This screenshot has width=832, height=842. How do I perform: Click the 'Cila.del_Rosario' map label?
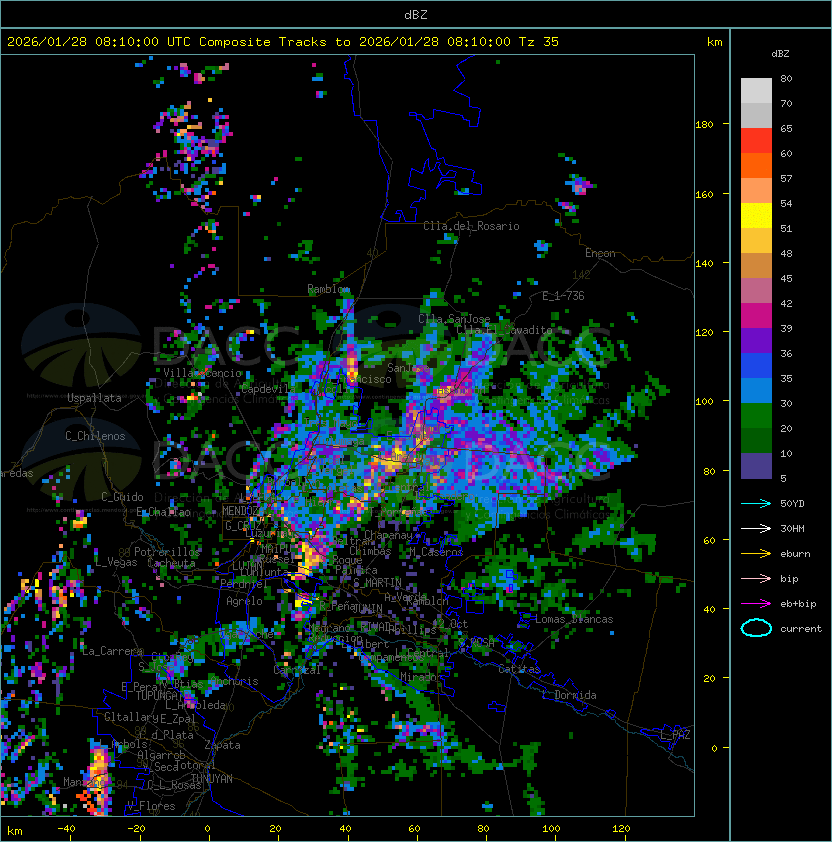pos(471,226)
